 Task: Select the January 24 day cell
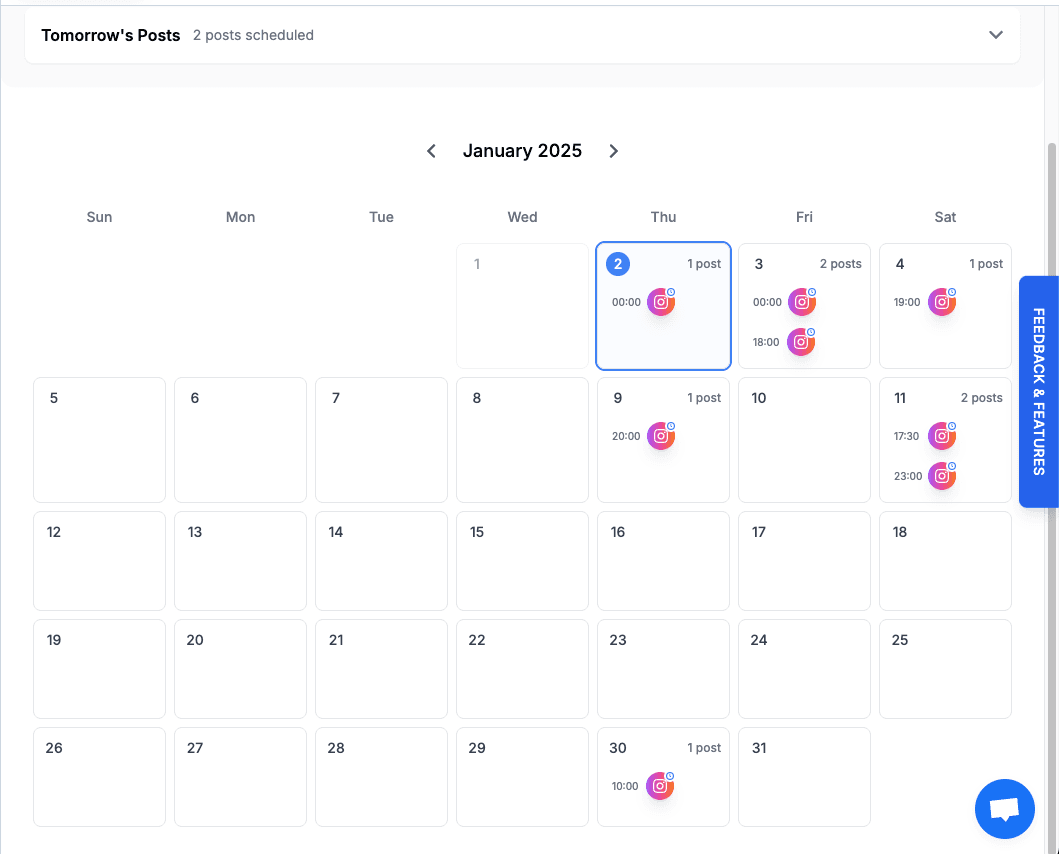coord(804,669)
